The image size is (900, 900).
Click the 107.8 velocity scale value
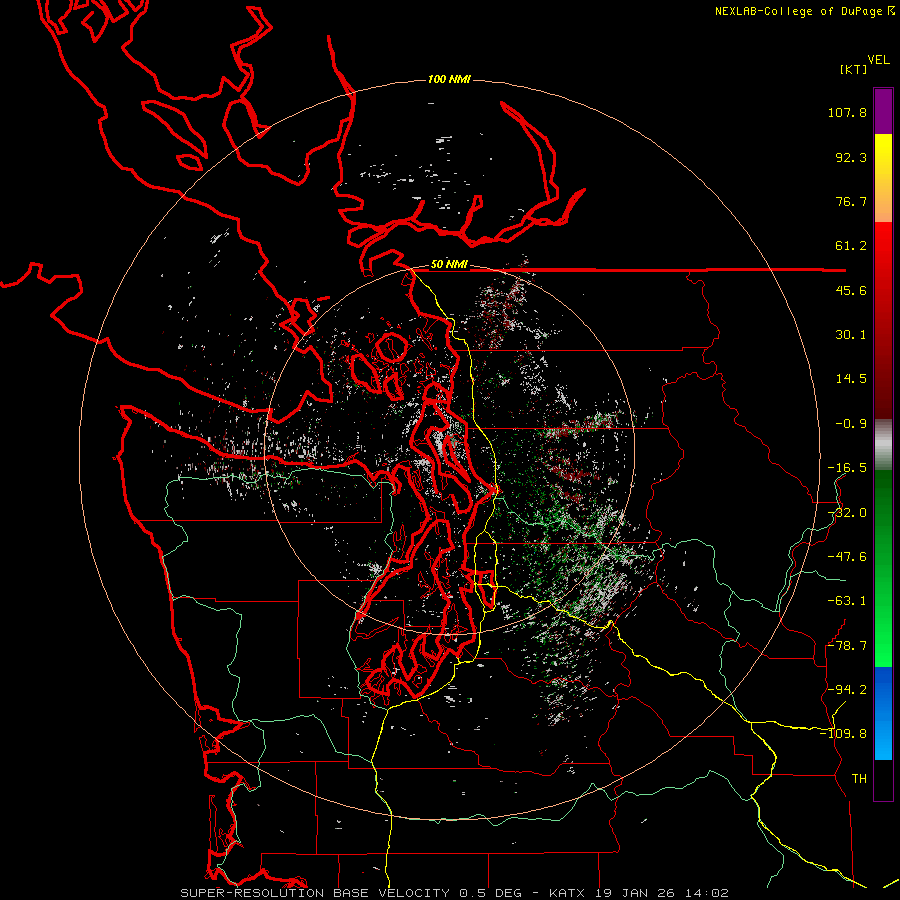coord(847,112)
